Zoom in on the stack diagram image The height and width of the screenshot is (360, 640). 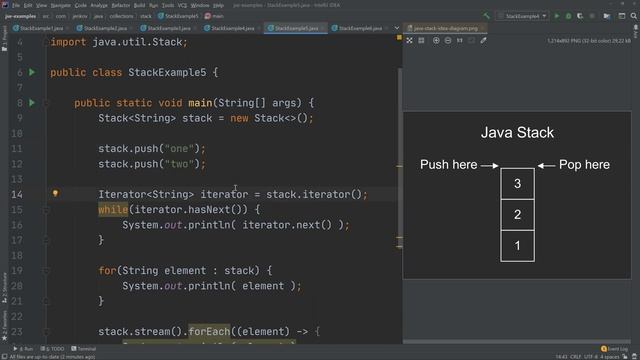436,40
